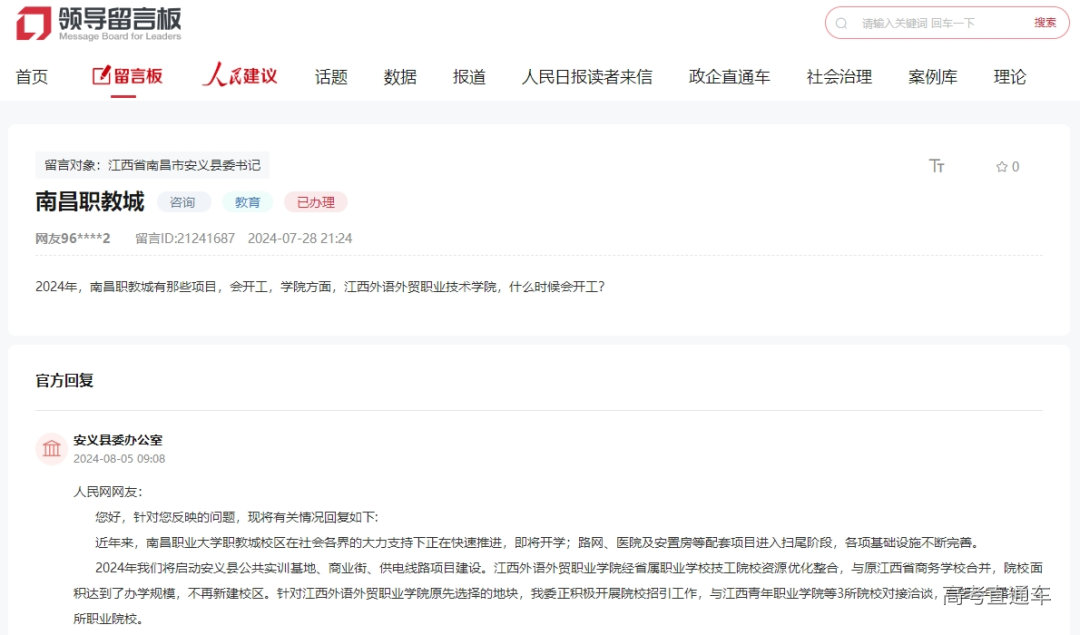
Task: Browse the 社会治理 category
Action: tap(838, 76)
